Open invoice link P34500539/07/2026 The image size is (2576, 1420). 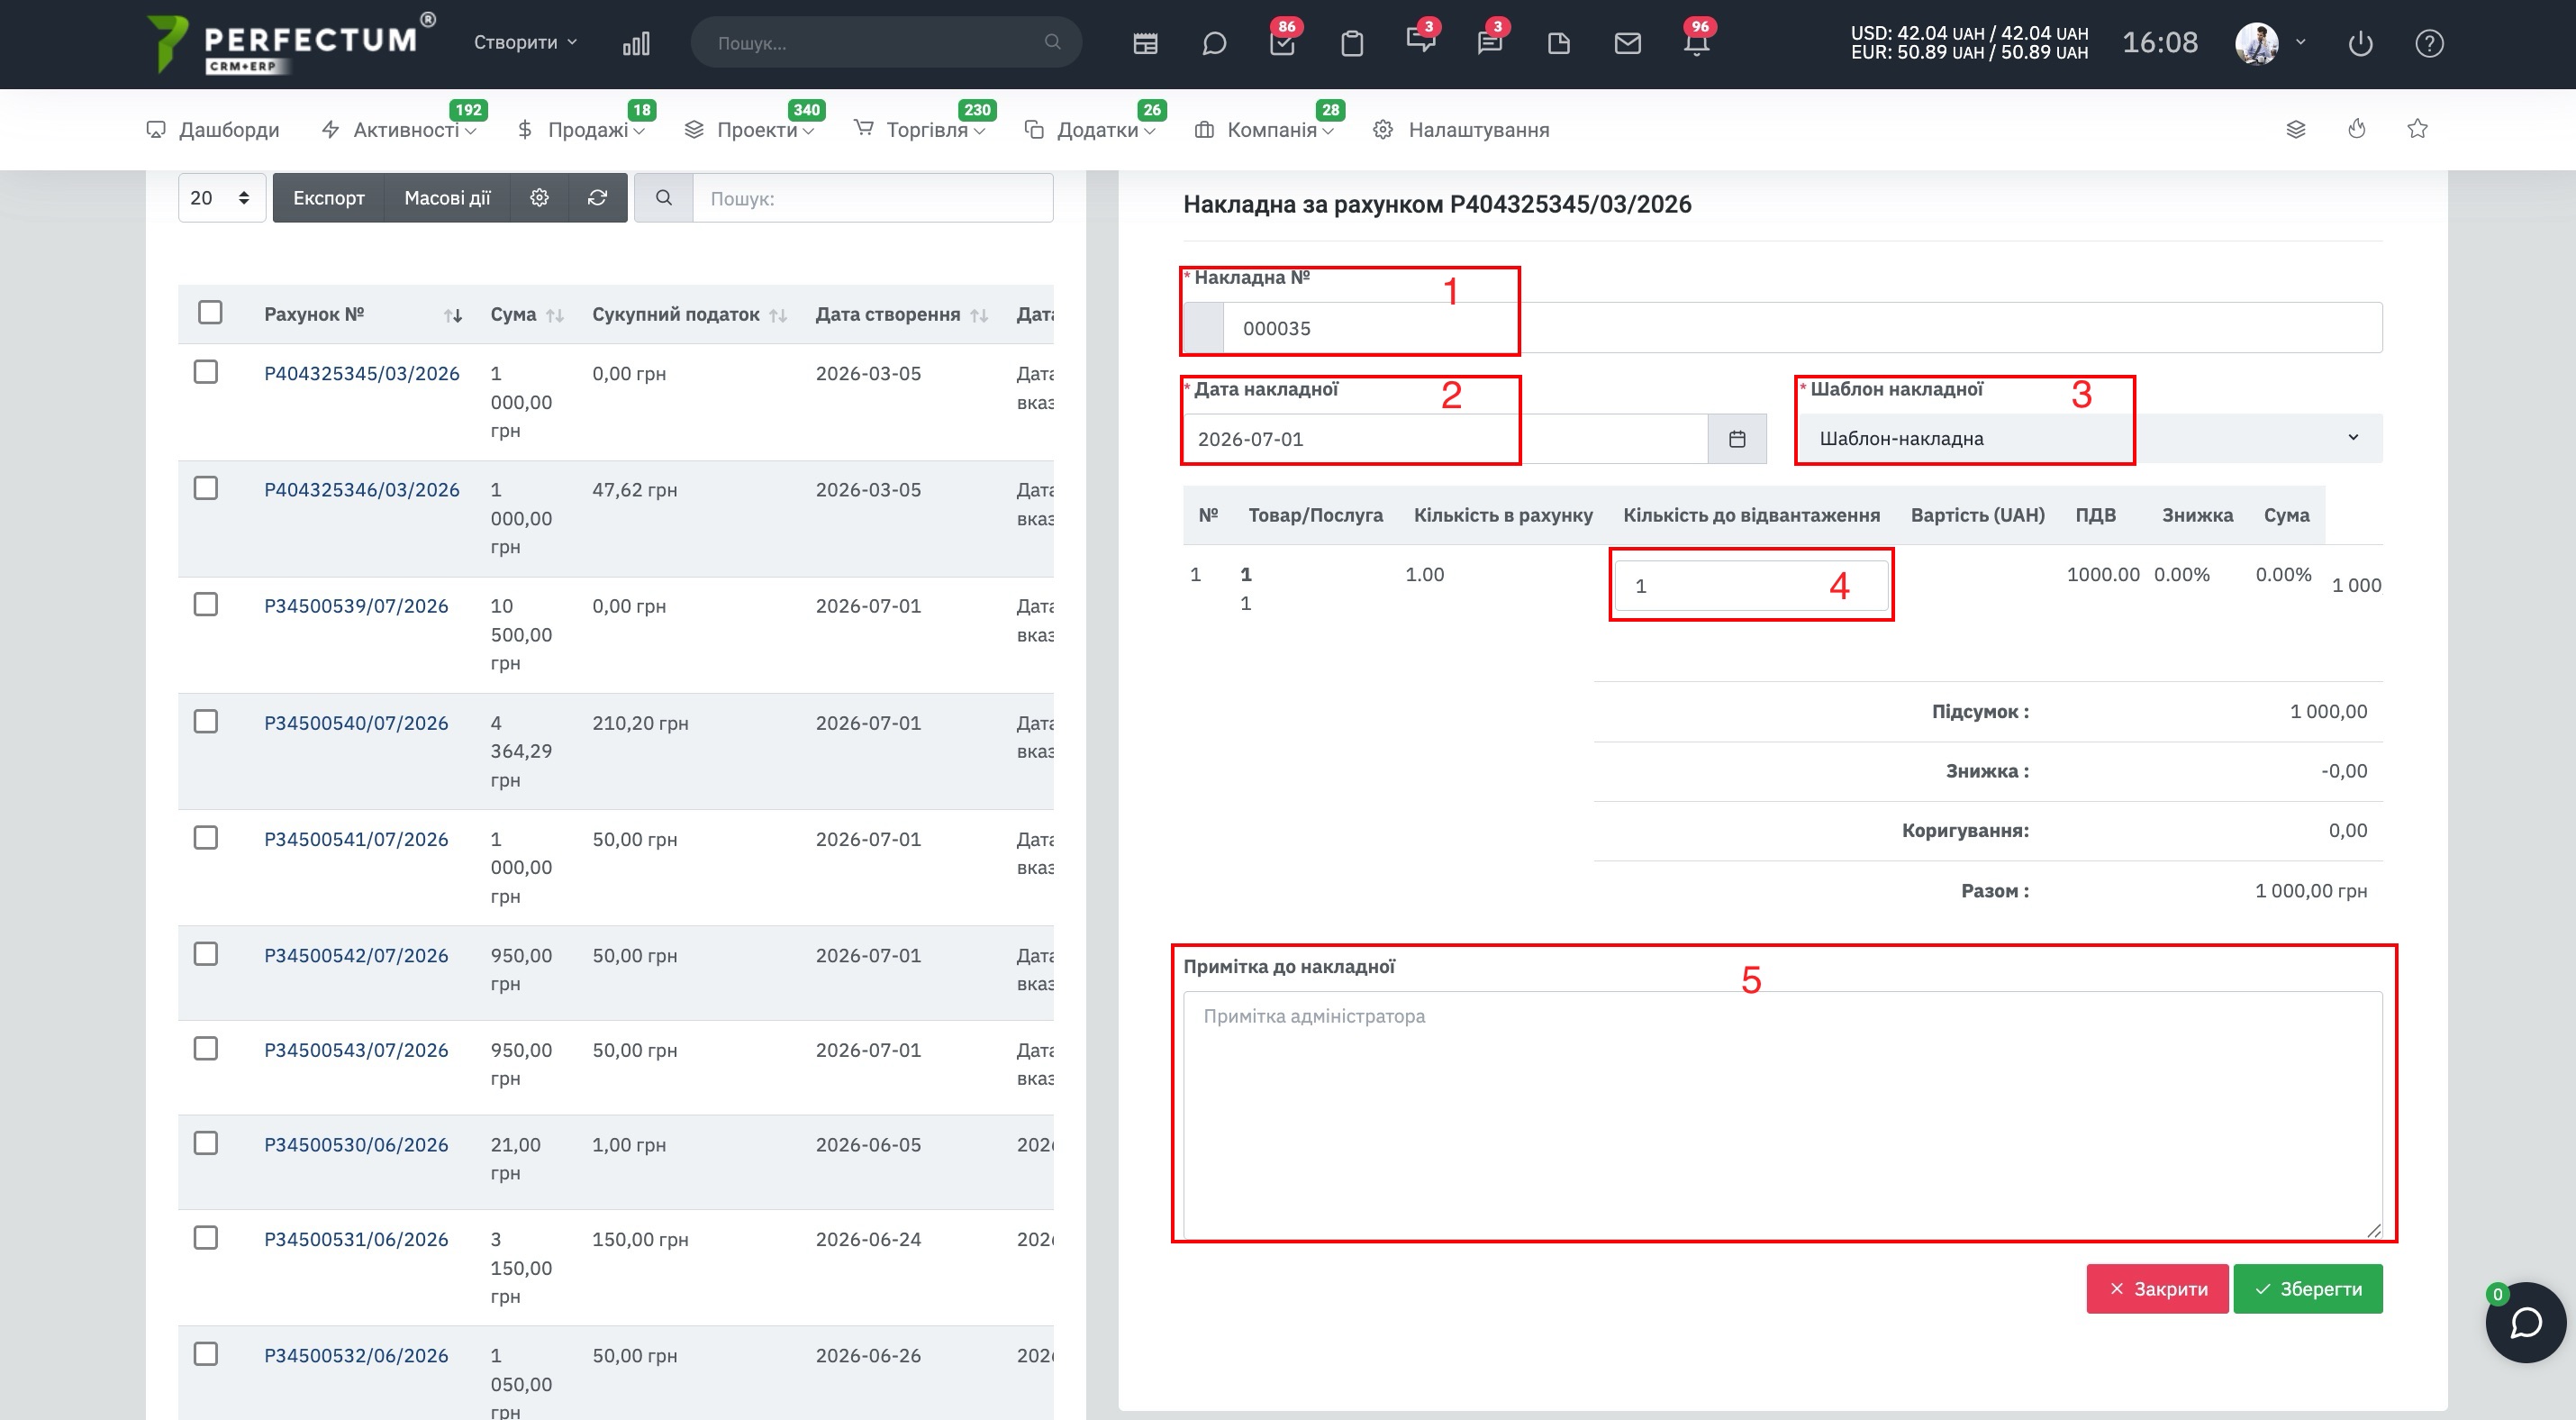356,606
